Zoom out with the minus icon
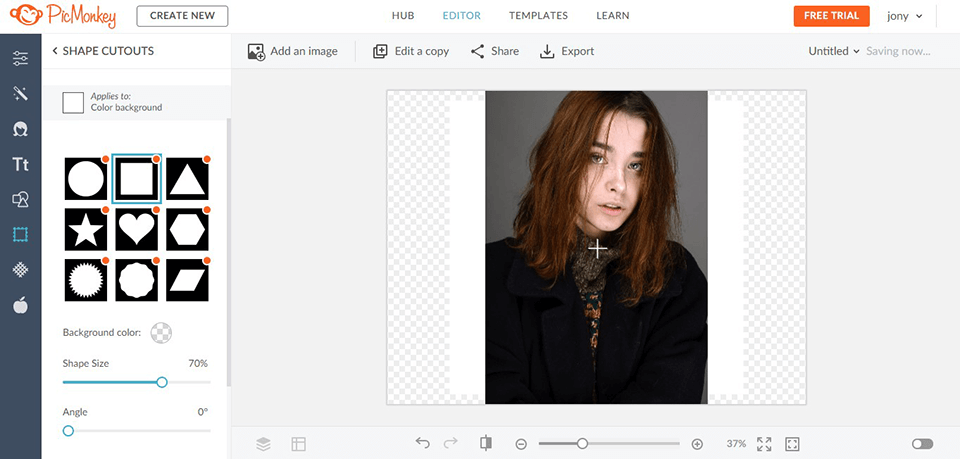This screenshot has height=459, width=960. 521,444
